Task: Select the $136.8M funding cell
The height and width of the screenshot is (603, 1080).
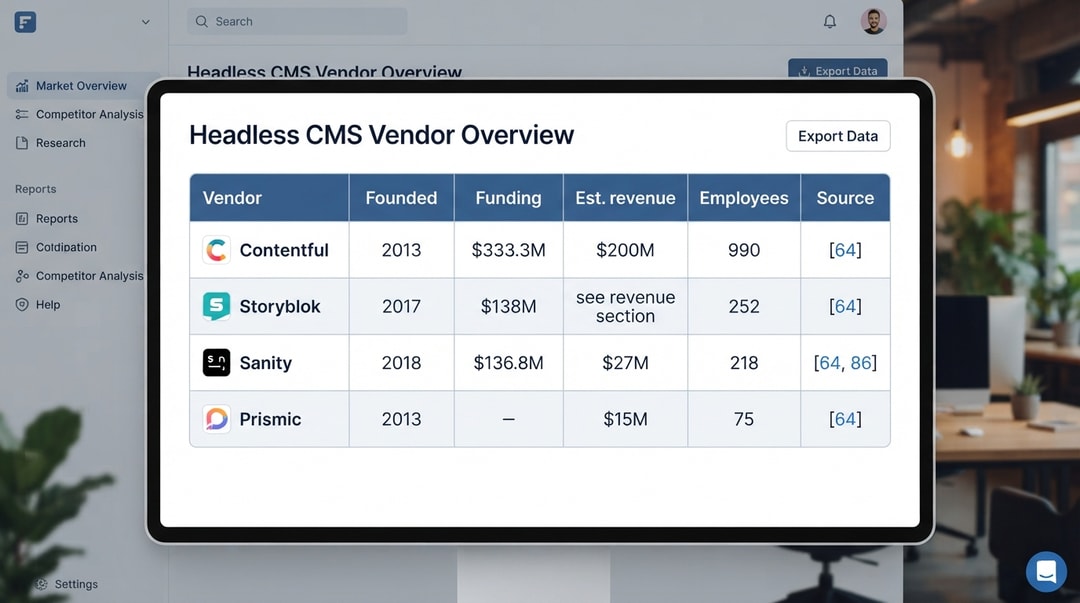Action: (508, 362)
